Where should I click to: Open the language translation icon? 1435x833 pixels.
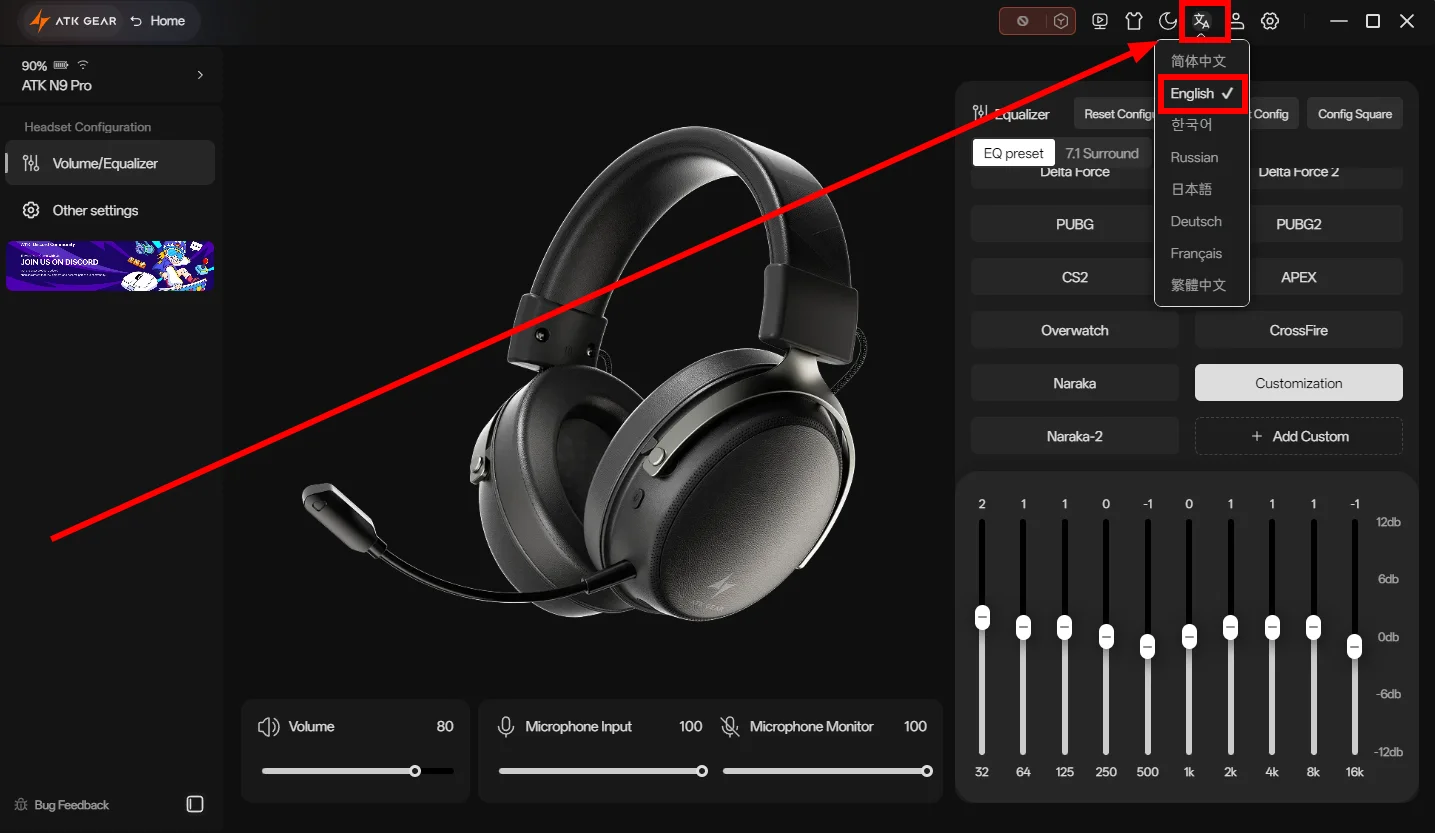point(1202,21)
